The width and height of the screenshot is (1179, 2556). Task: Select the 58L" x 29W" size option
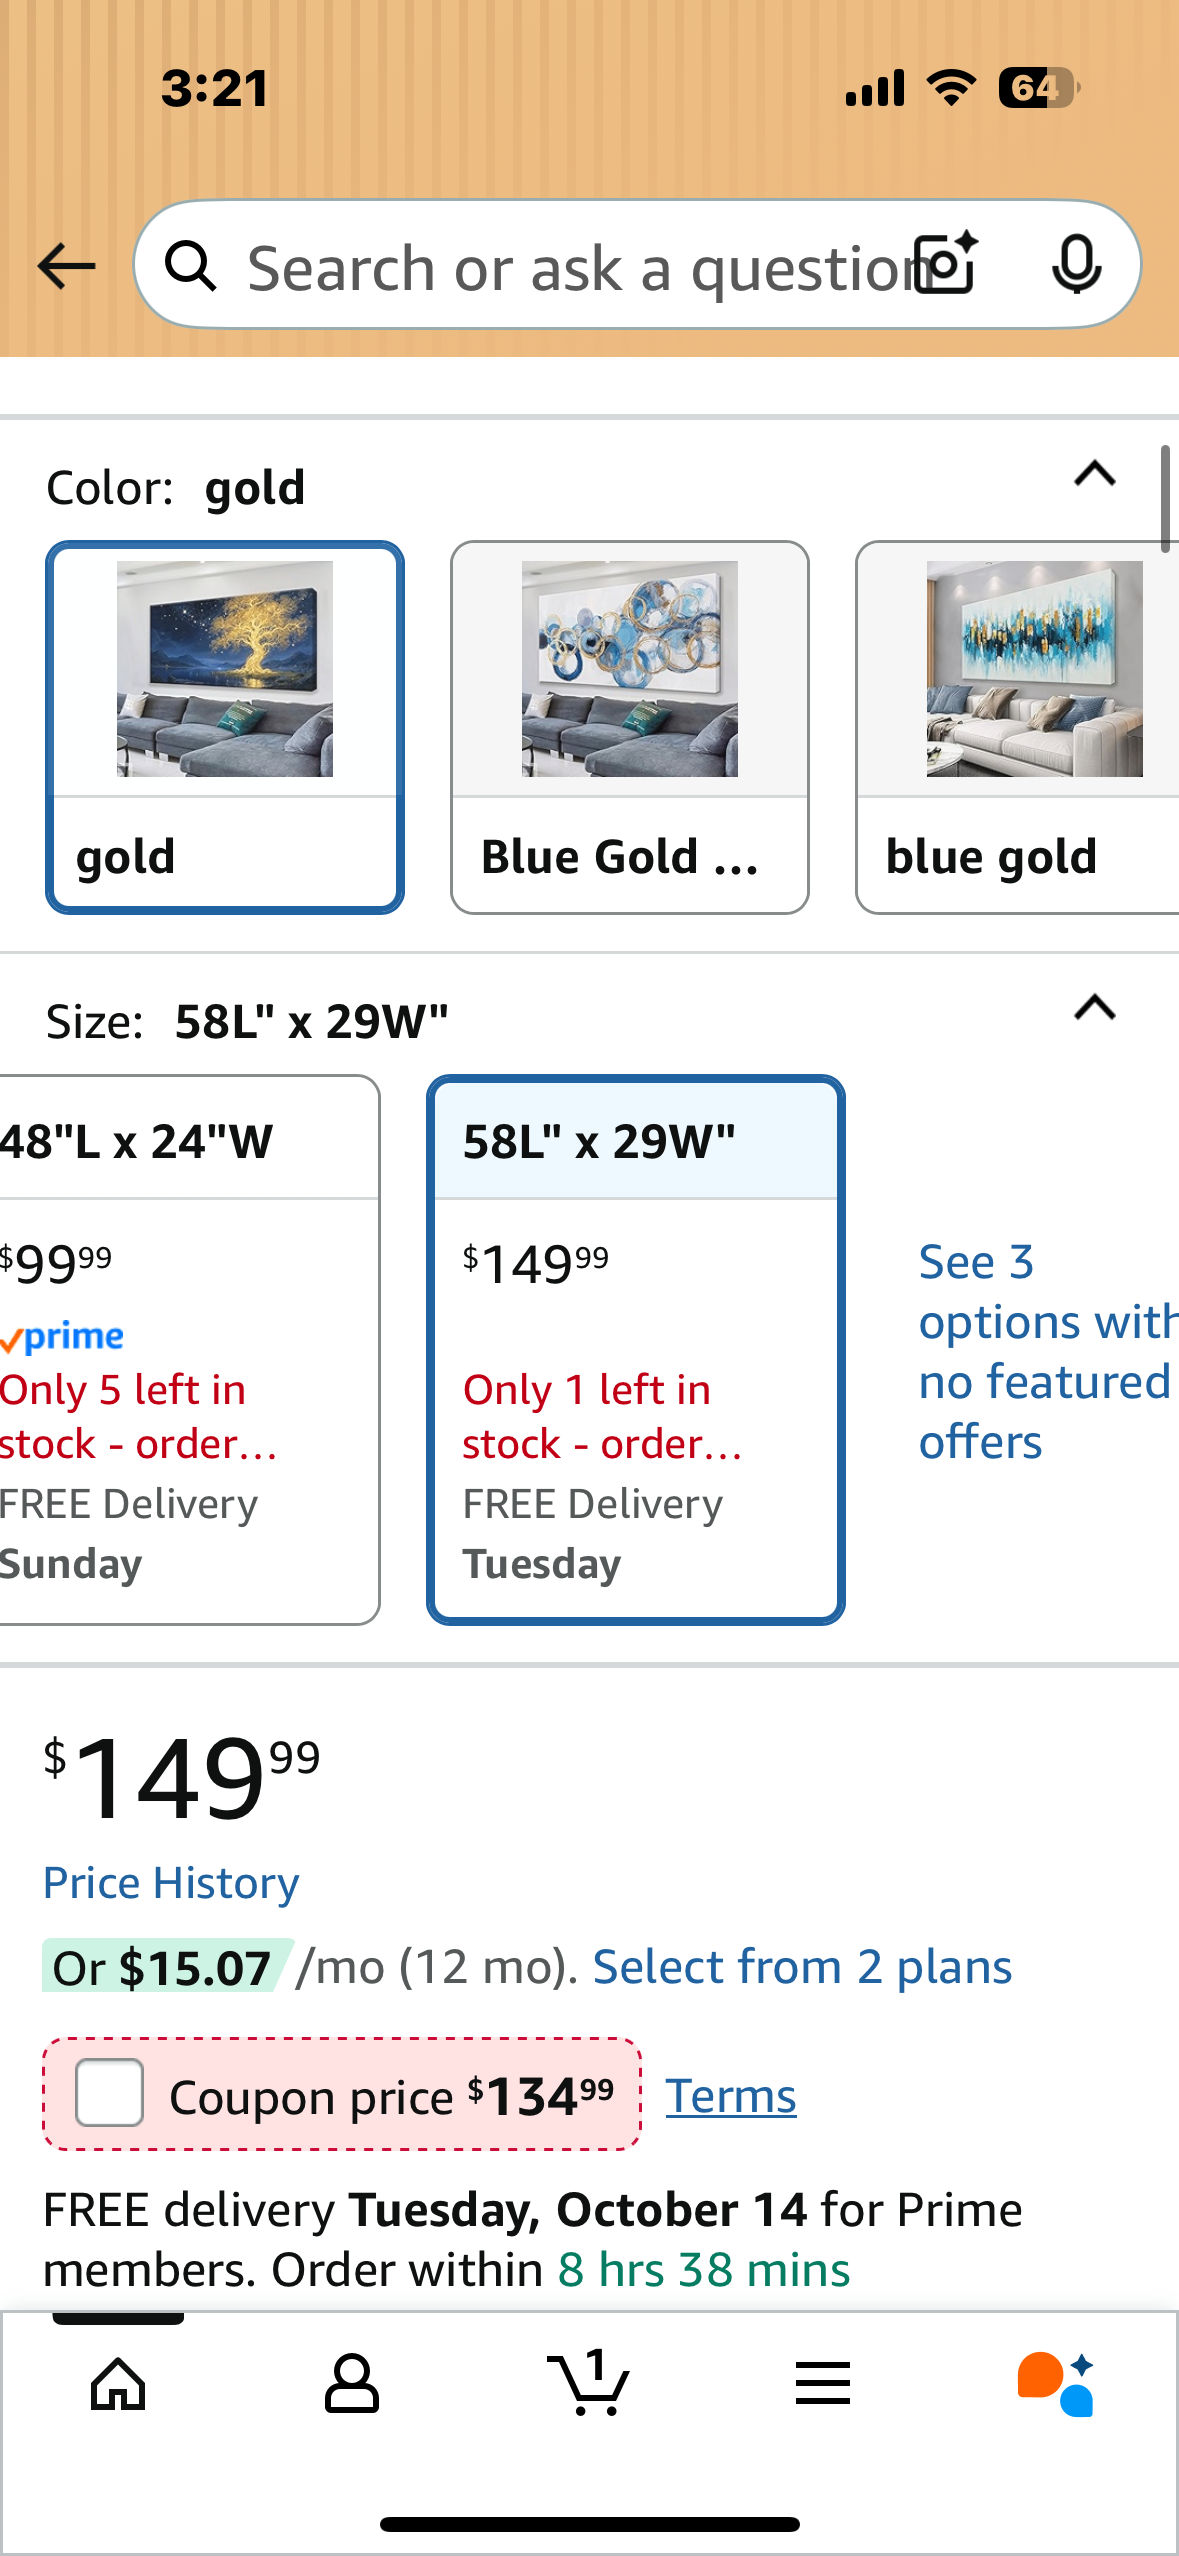pos(636,1350)
